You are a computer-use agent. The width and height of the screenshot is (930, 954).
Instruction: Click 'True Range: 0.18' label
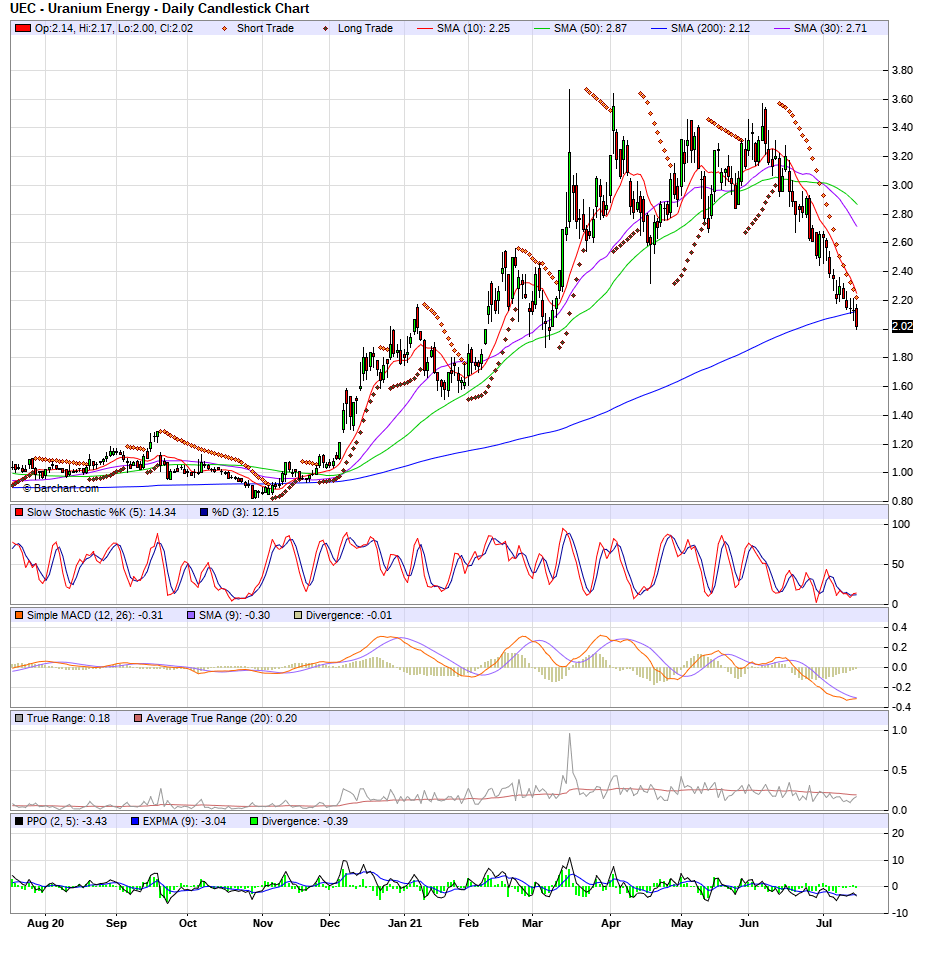(x=68, y=718)
